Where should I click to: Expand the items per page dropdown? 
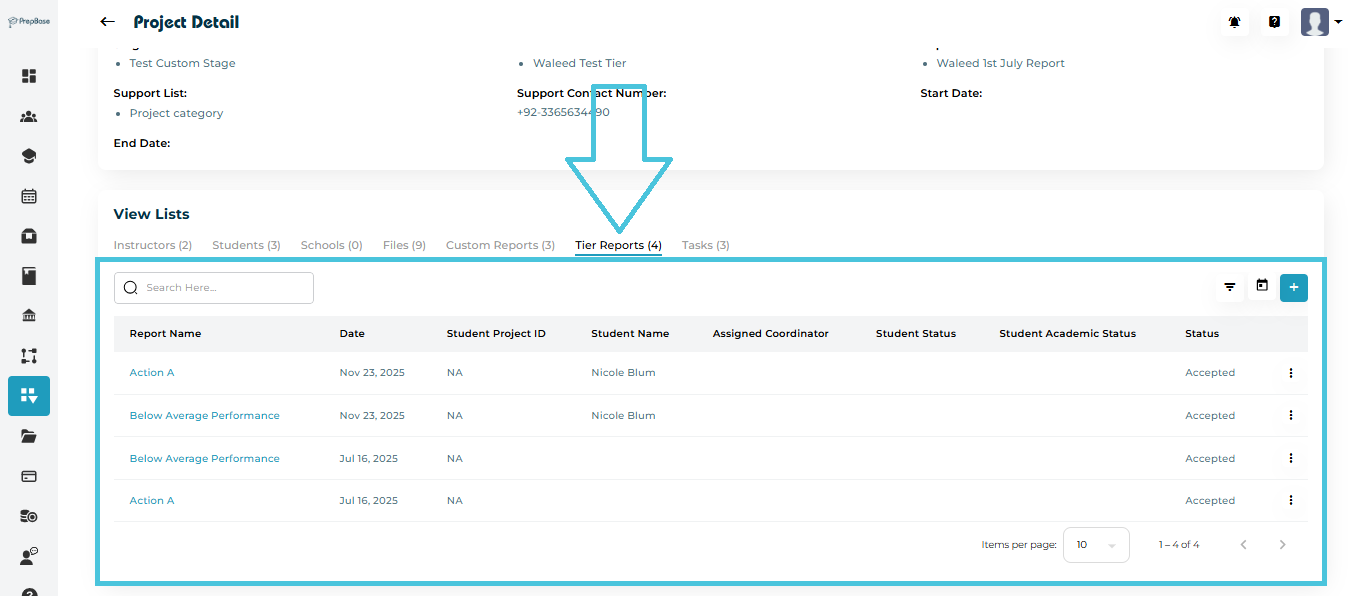(1095, 545)
